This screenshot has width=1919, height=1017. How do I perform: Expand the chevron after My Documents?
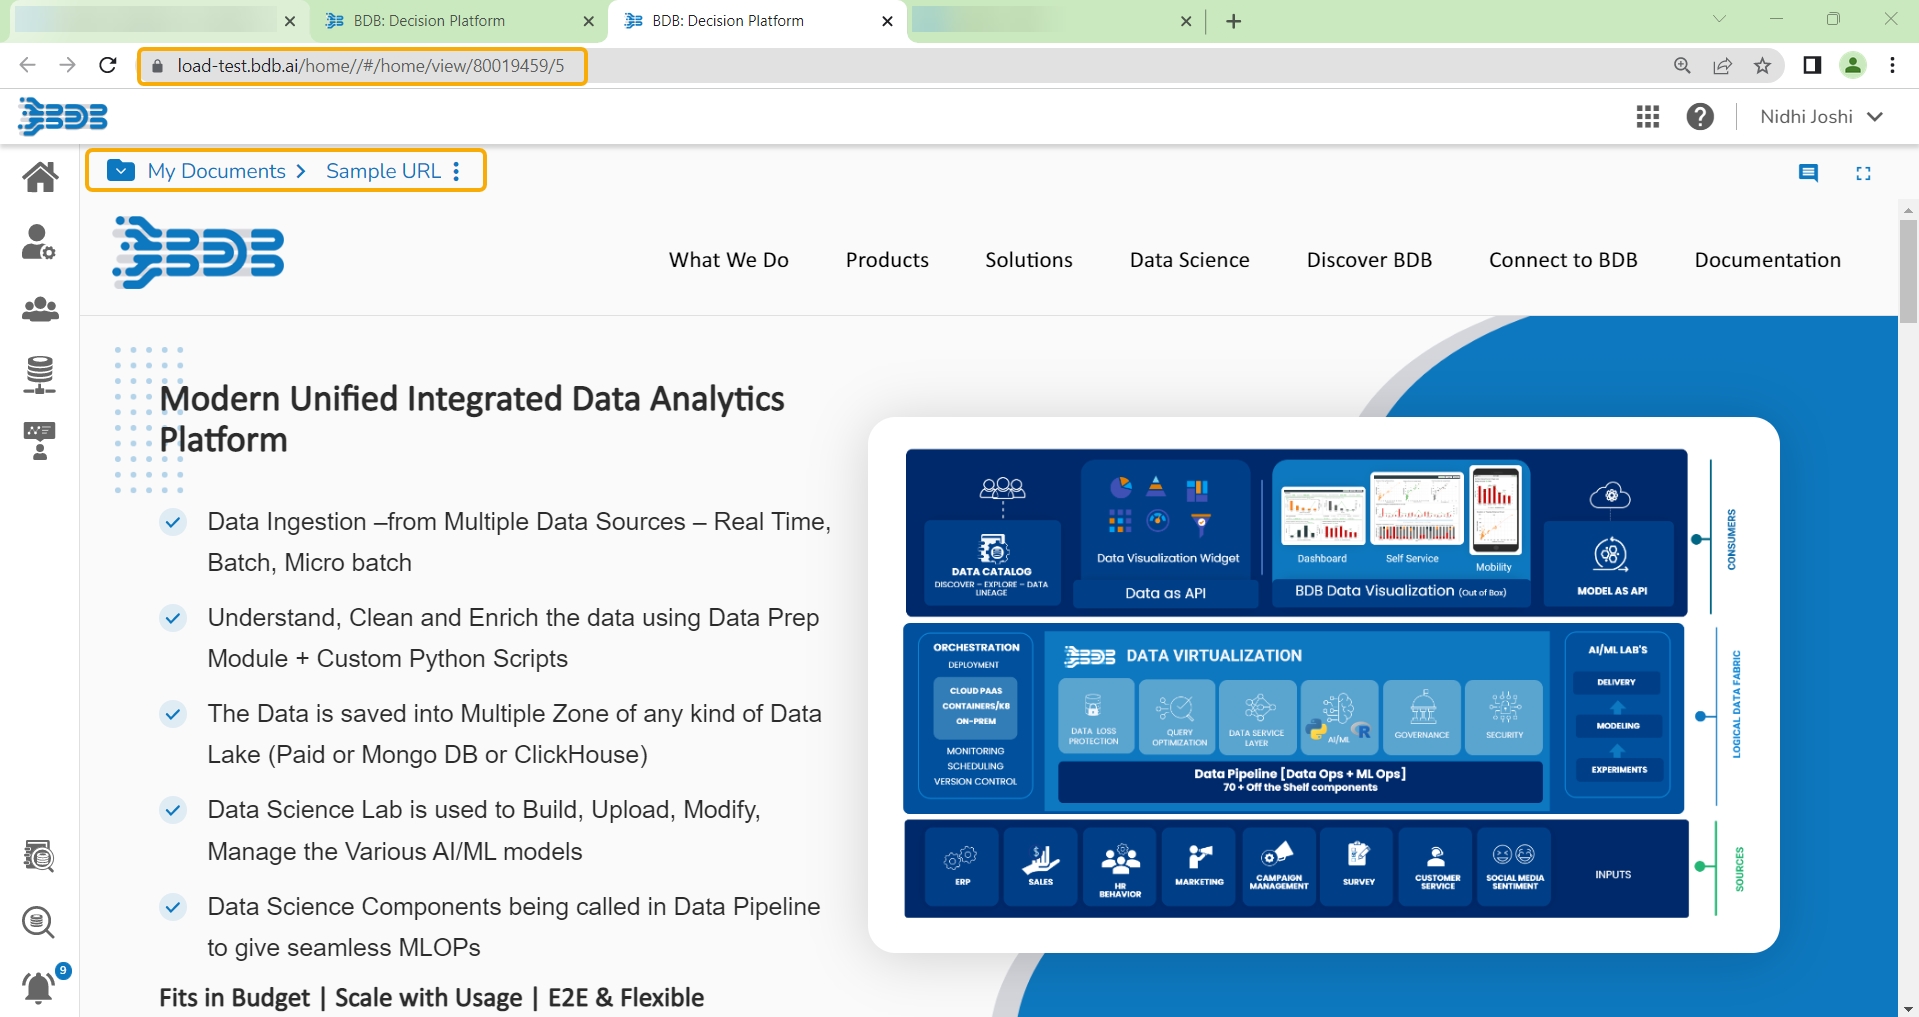[301, 171]
